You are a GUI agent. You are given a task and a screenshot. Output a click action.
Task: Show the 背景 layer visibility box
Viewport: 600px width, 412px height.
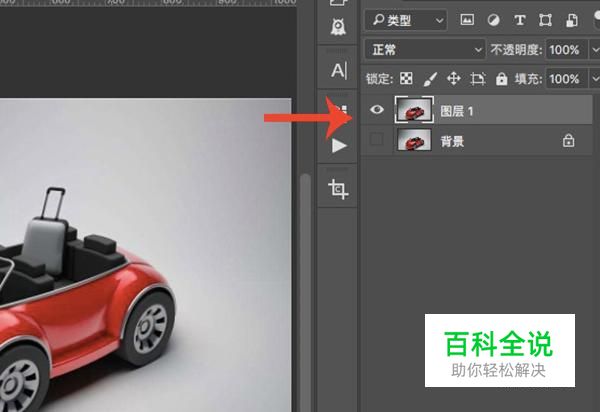[376, 141]
